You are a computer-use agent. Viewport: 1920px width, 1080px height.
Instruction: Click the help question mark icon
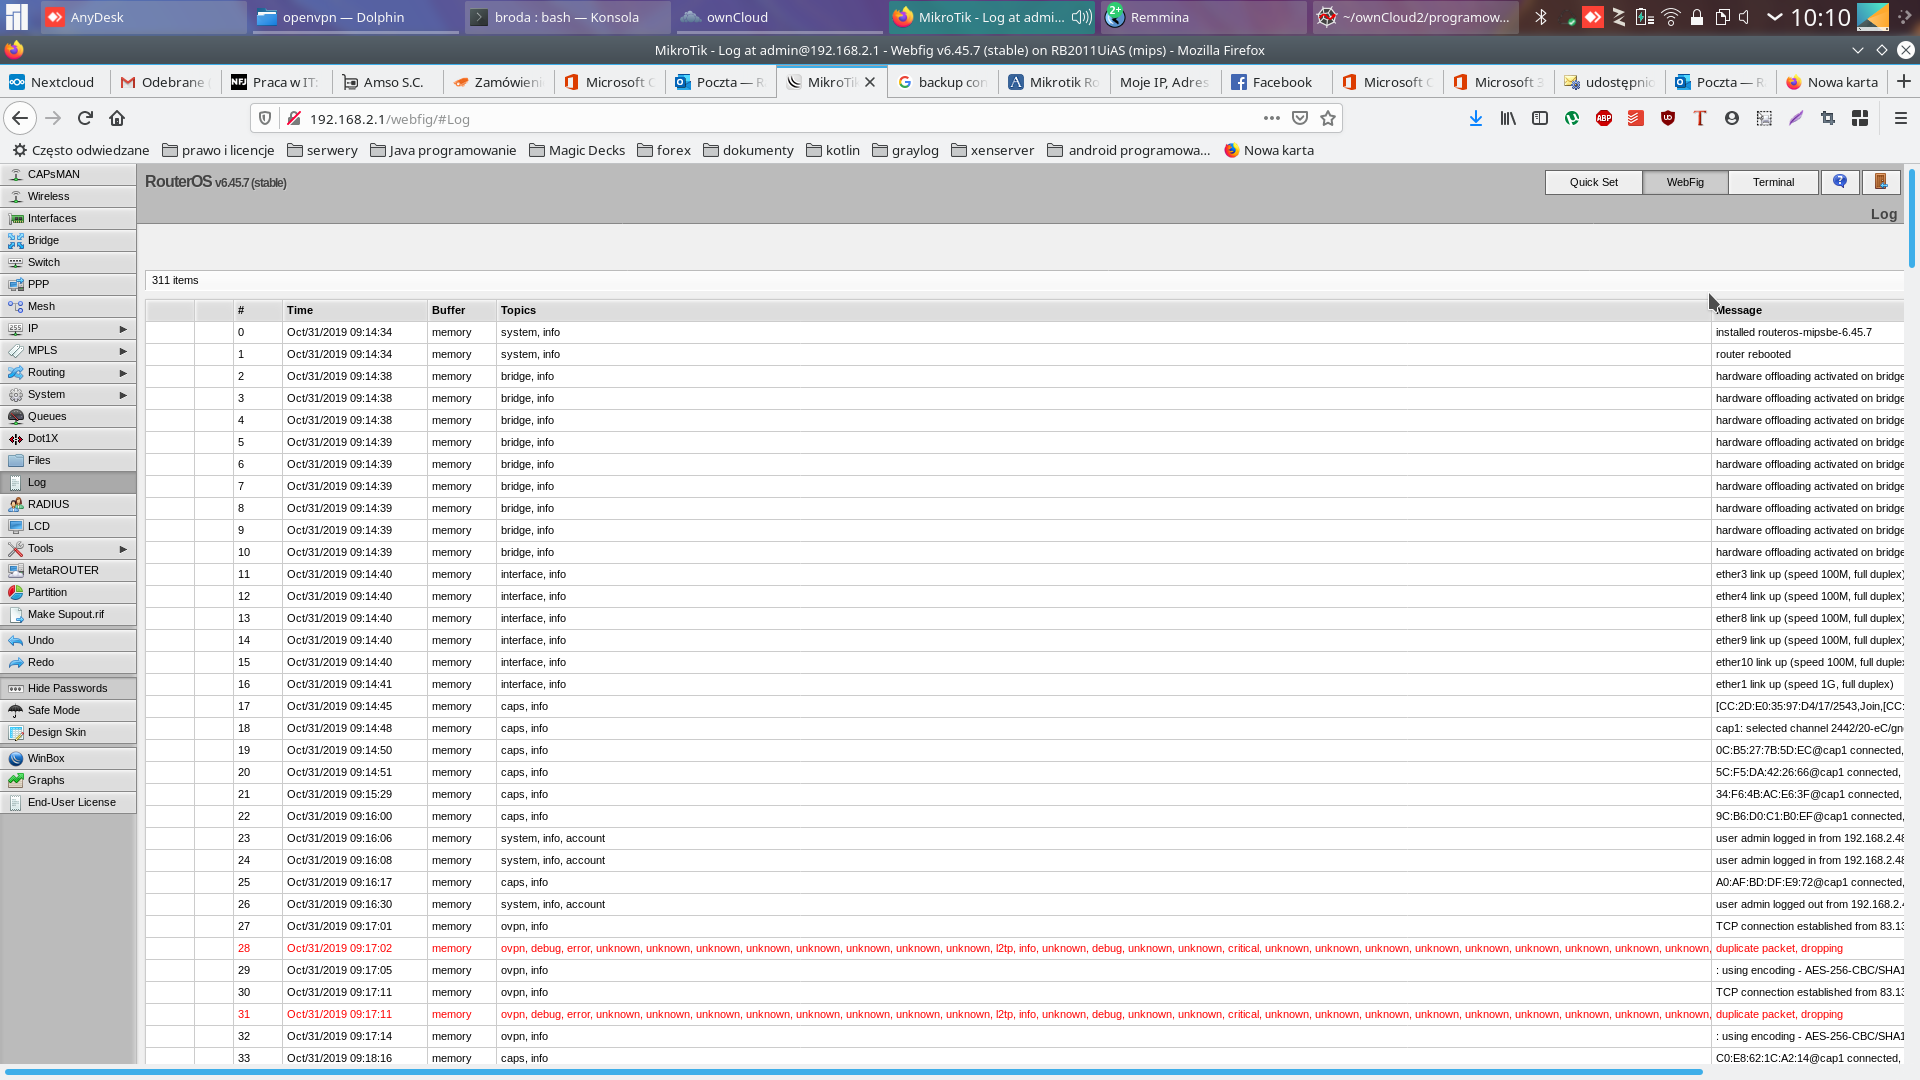[1840, 182]
